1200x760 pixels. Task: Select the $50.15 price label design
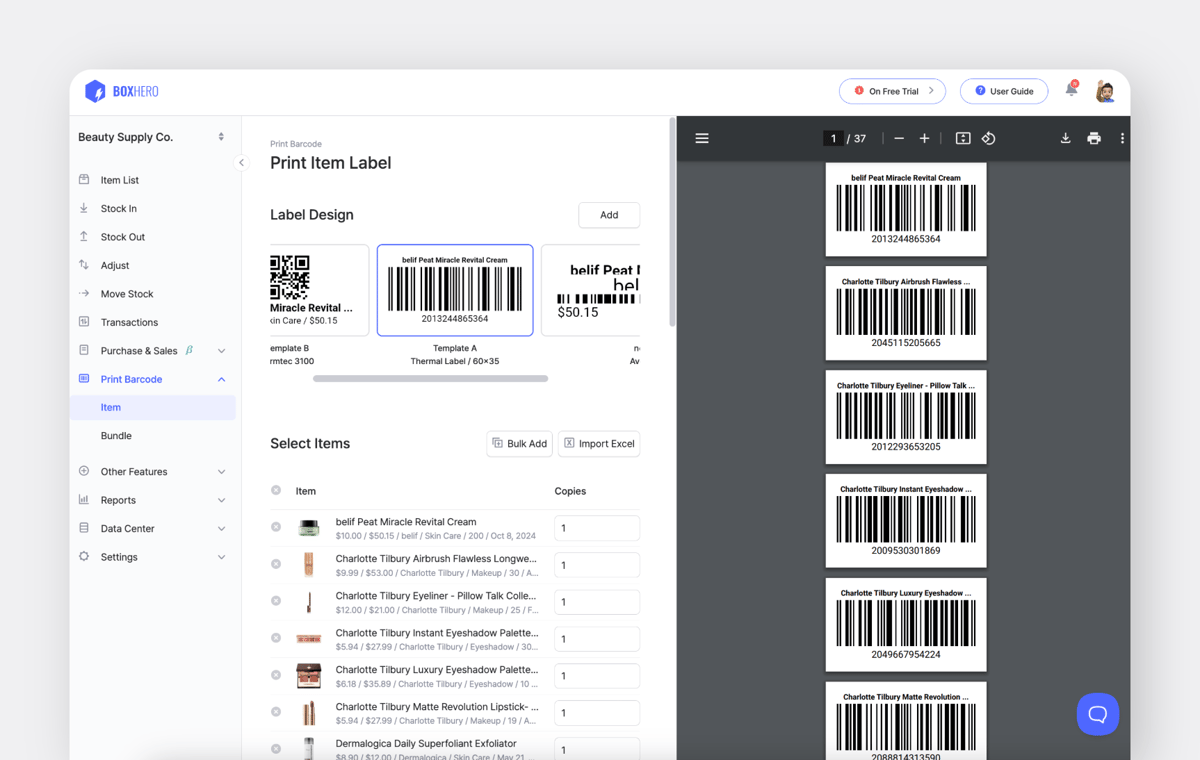[591, 290]
